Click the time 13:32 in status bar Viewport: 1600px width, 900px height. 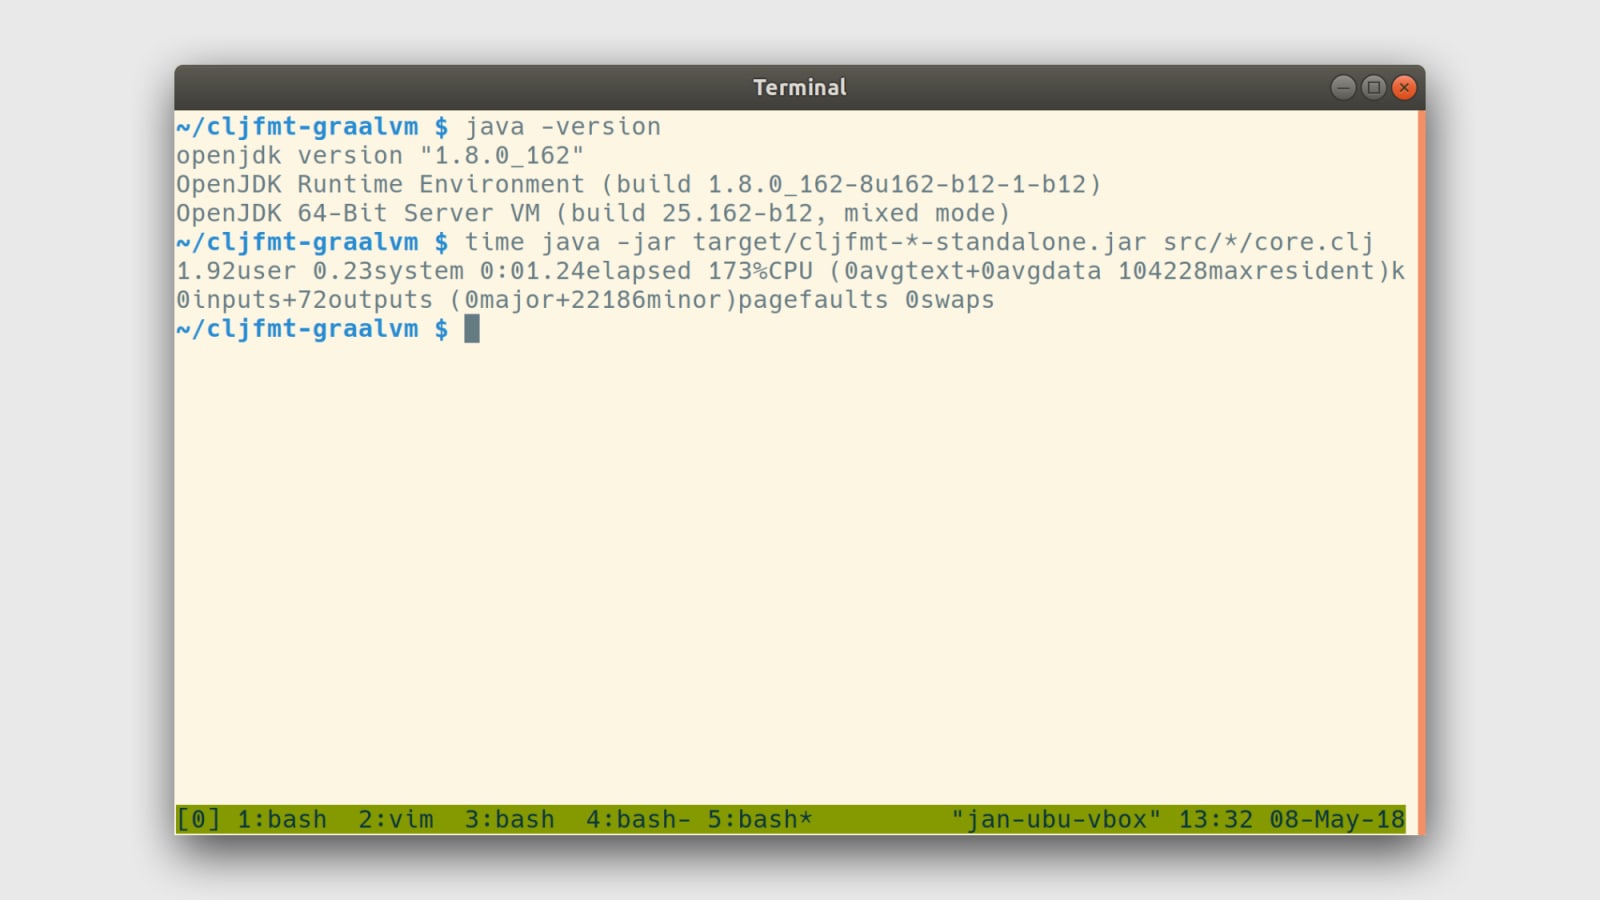1216,819
